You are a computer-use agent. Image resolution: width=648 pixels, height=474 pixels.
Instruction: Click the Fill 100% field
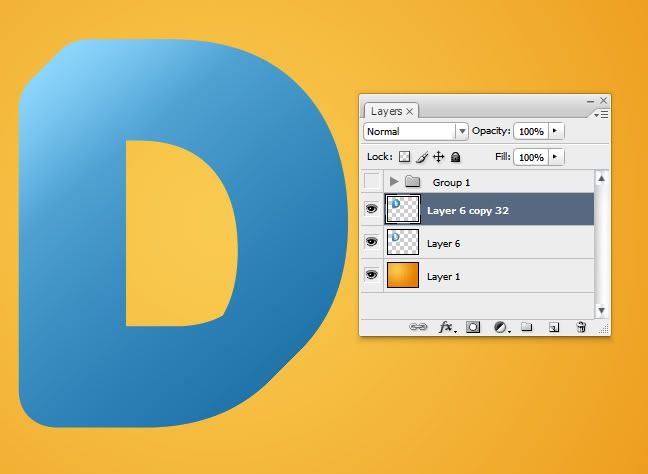[x=531, y=157]
